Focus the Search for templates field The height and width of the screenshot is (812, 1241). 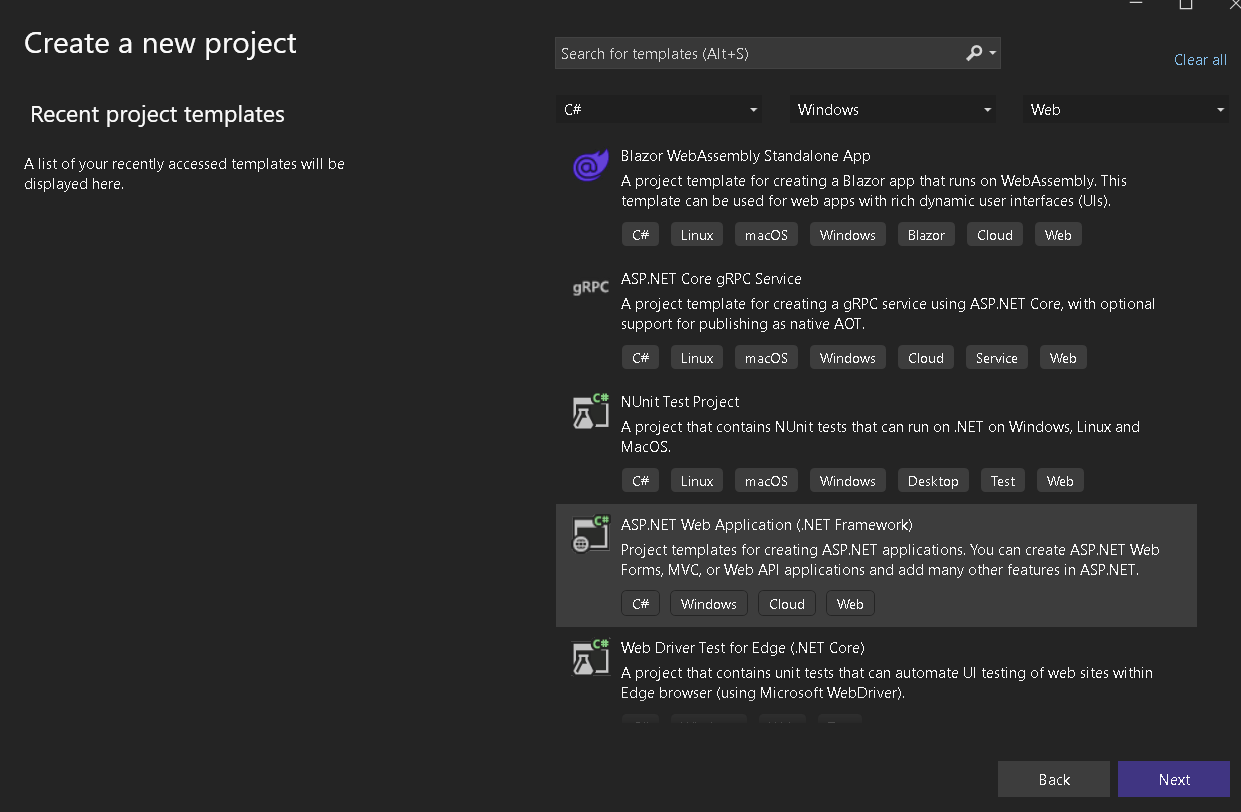coord(755,53)
